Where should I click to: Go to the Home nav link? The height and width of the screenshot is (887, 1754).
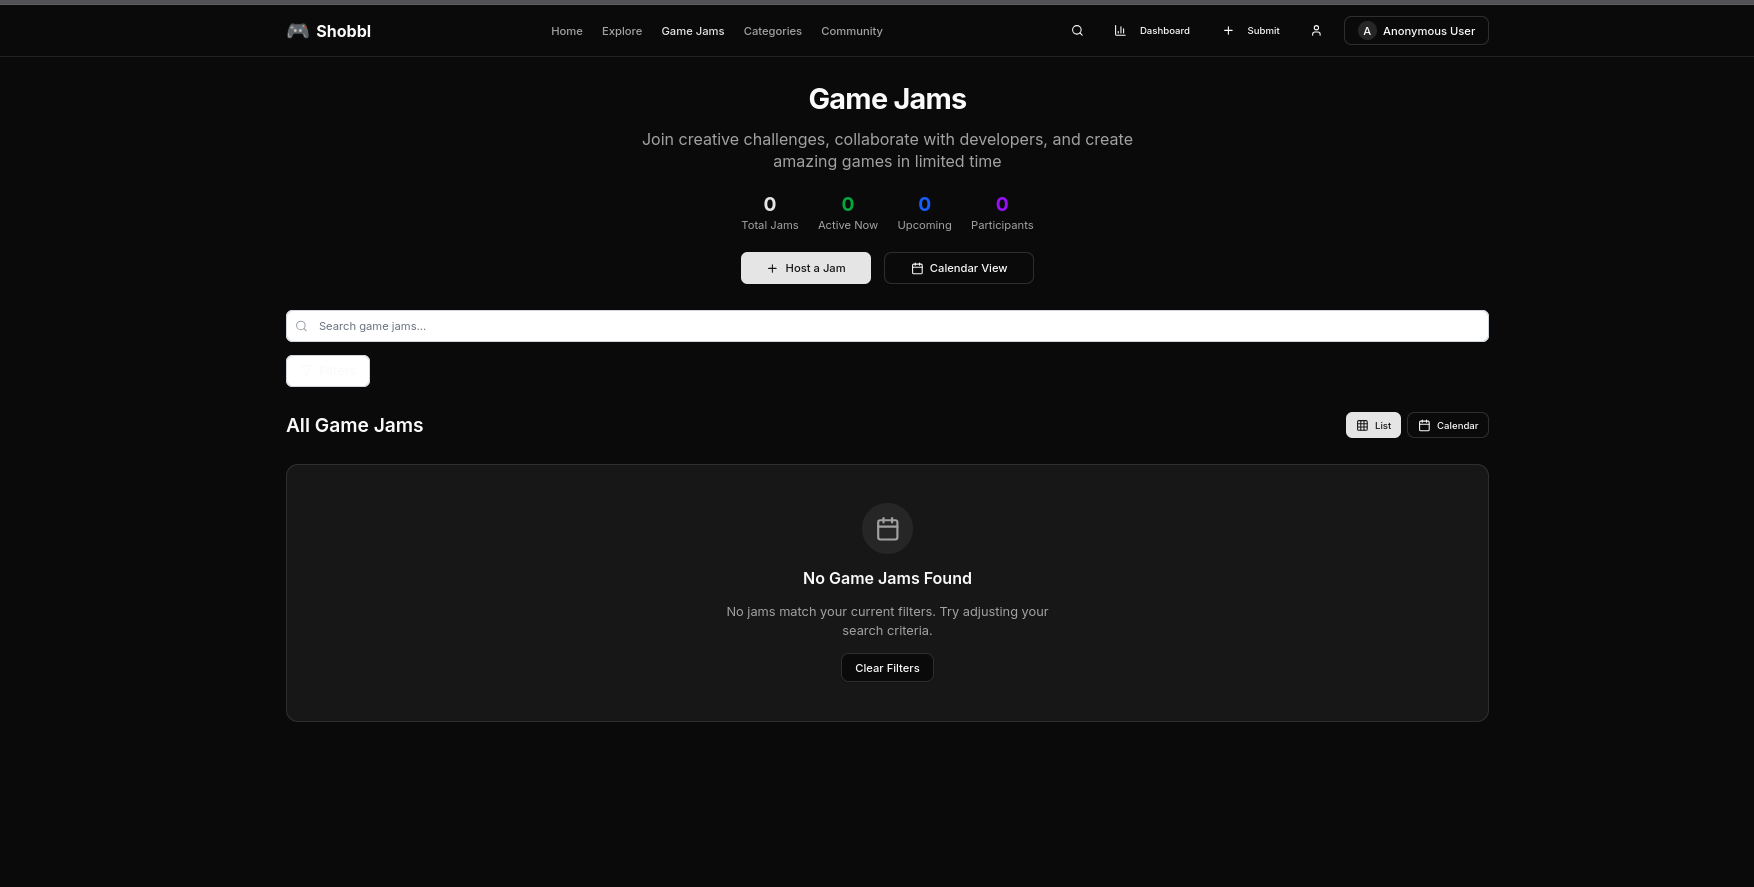point(566,31)
